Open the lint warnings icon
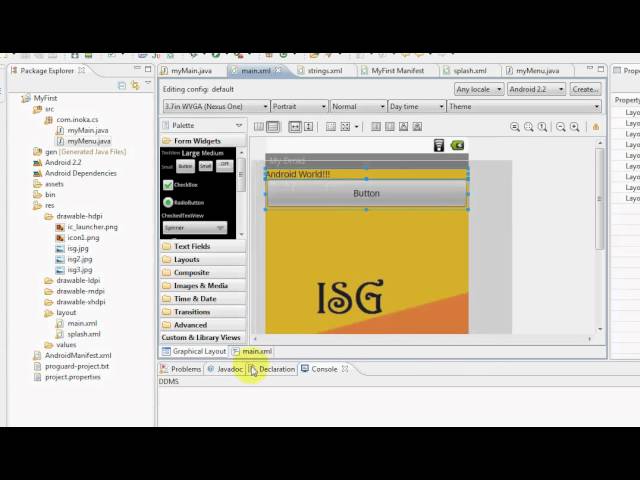640x480 pixels. (x=596, y=127)
